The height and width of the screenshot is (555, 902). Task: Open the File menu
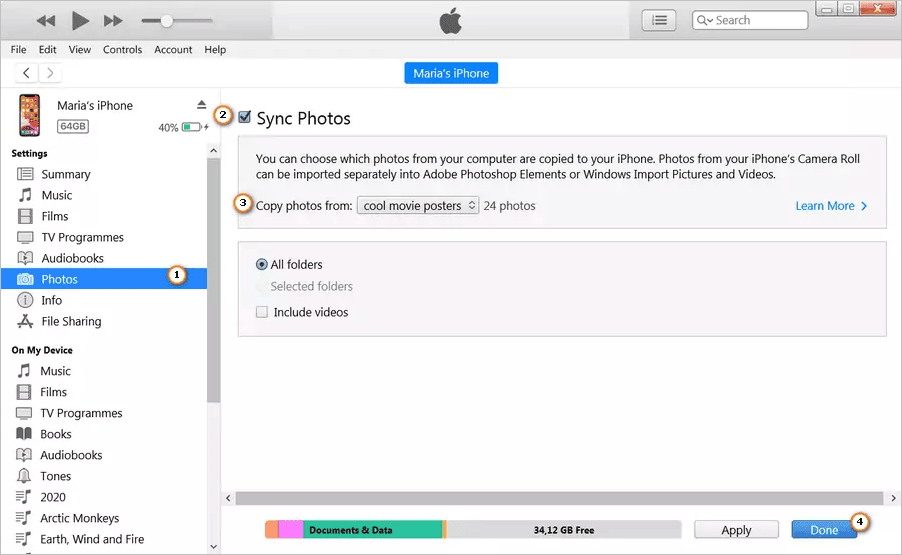18,49
